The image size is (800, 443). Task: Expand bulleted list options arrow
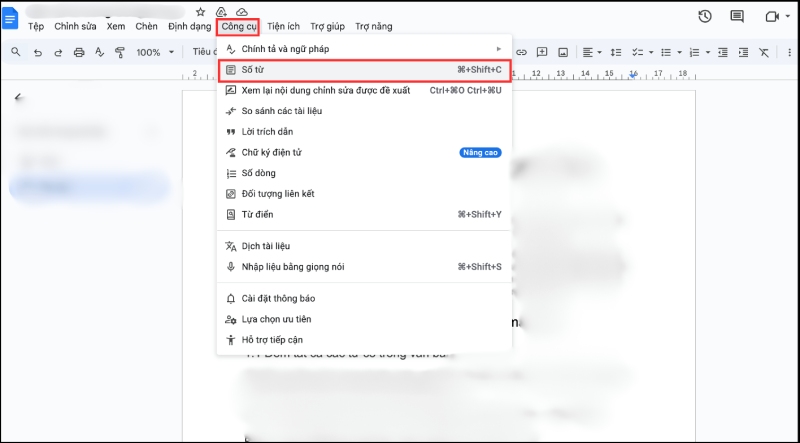(679, 52)
